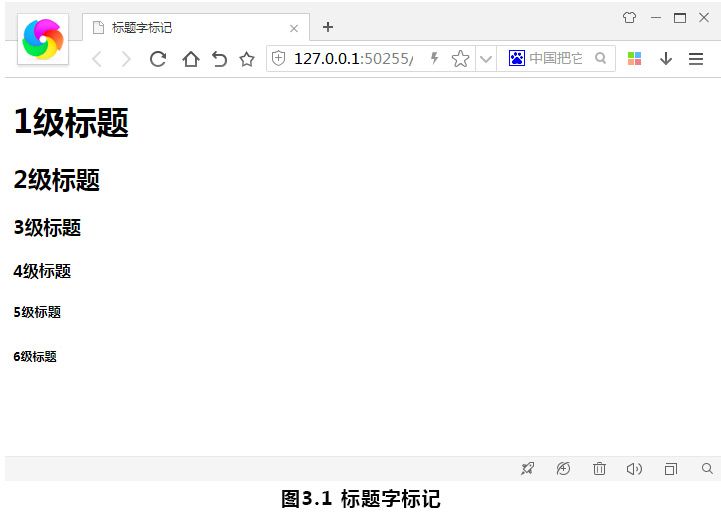Maximize the browser window
Viewport: 721px width, 514px height.
[680, 18]
